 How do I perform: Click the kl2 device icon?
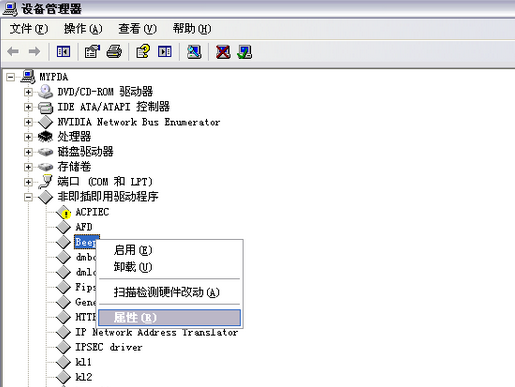tap(63, 377)
